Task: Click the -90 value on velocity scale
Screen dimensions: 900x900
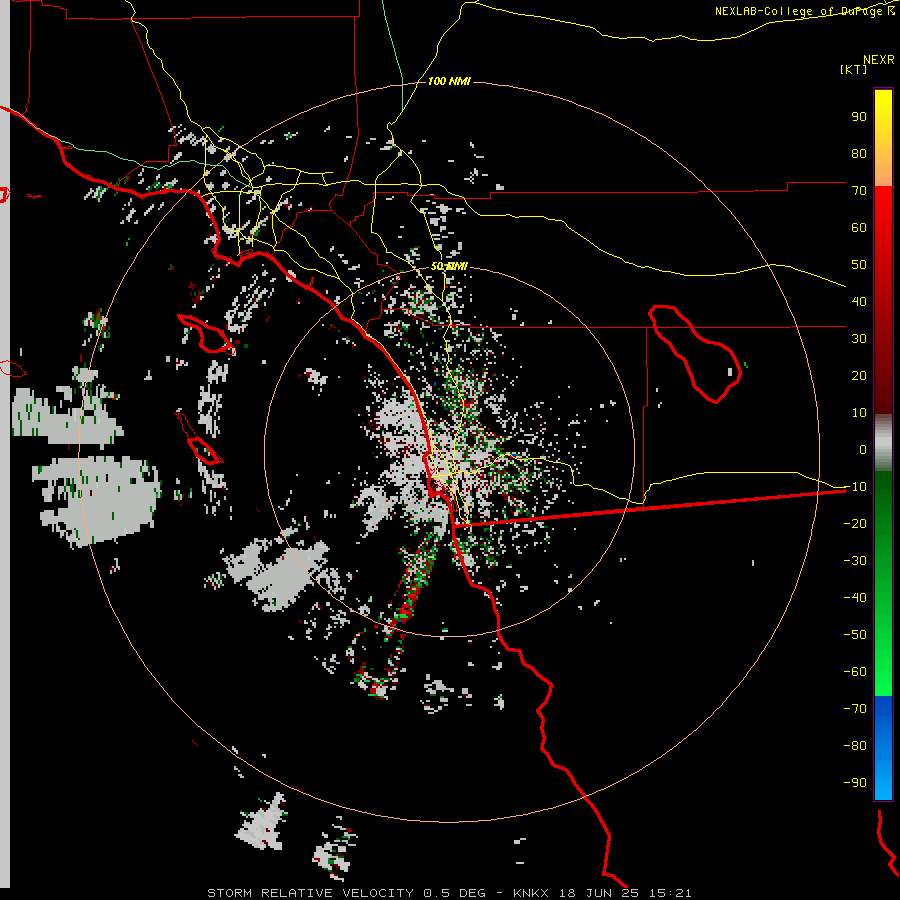Action: pyautogui.click(x=855, y=783)
